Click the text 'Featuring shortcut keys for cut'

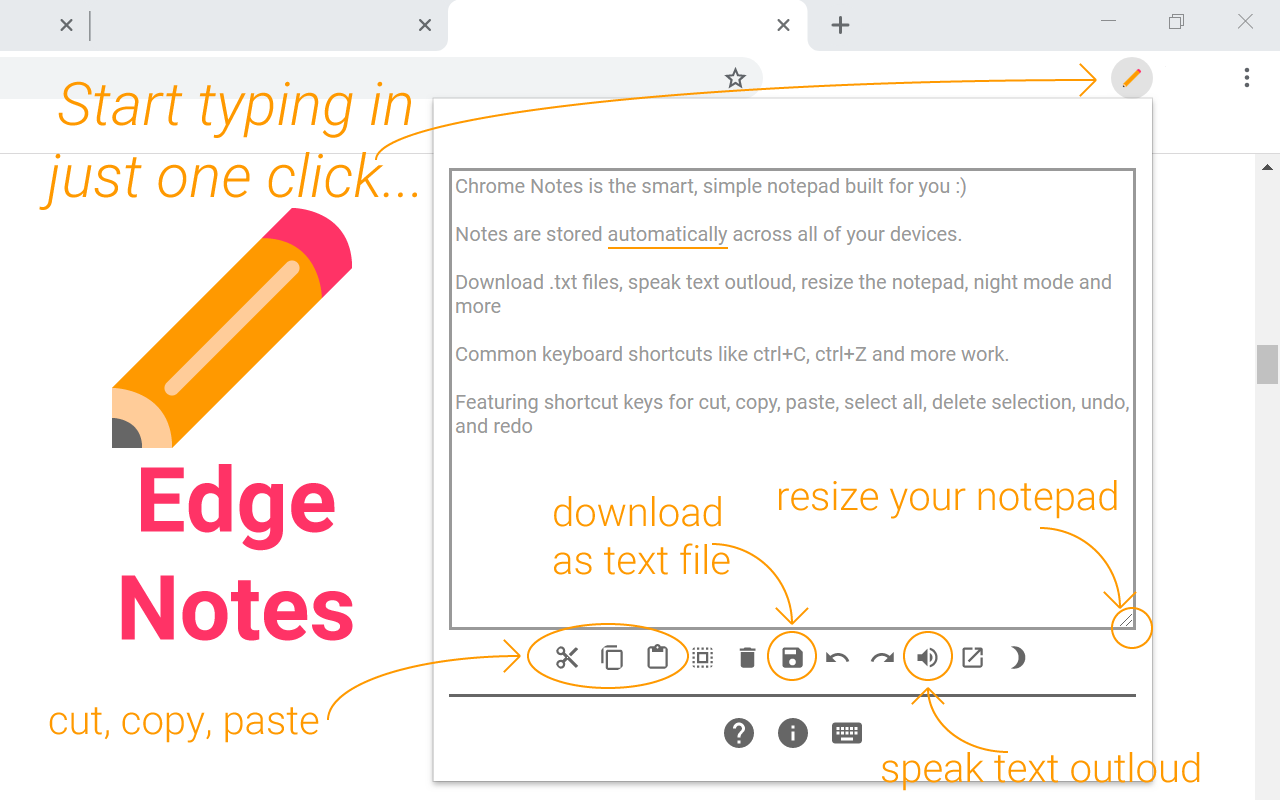pos(590,402)
